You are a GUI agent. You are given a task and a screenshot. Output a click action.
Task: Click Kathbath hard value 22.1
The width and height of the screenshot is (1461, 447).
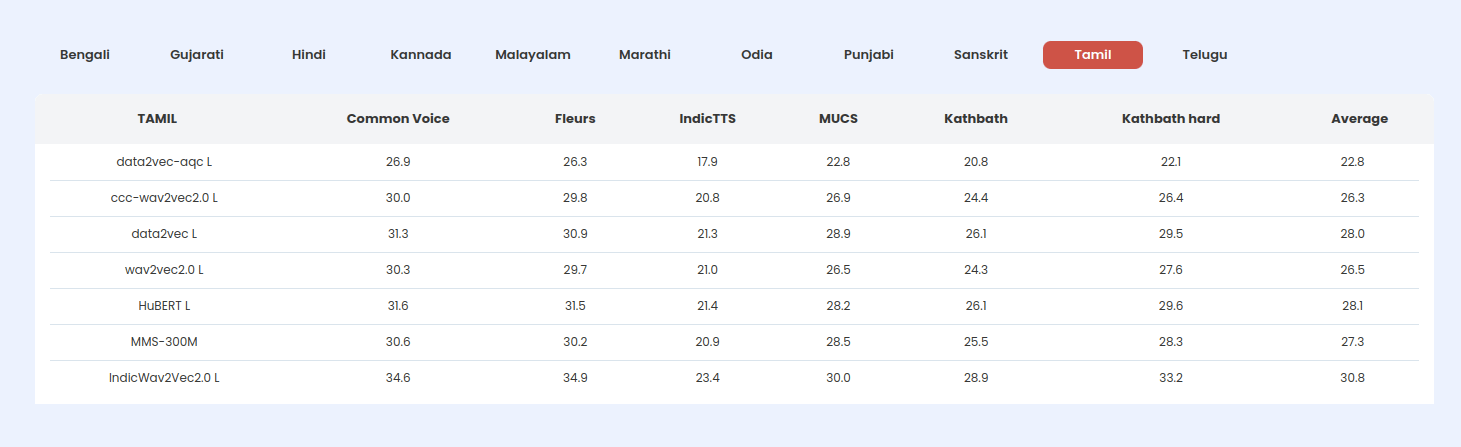point(1171,162)
